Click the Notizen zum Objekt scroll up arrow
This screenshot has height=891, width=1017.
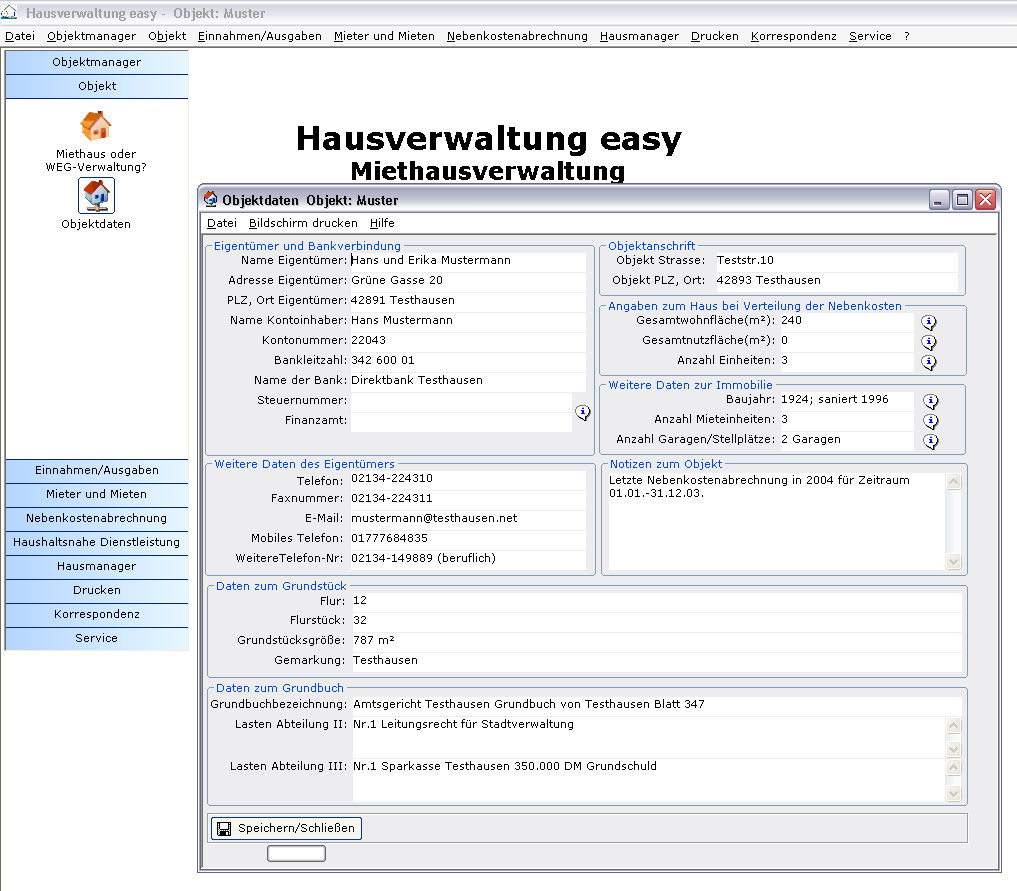(x=953, y=481)
